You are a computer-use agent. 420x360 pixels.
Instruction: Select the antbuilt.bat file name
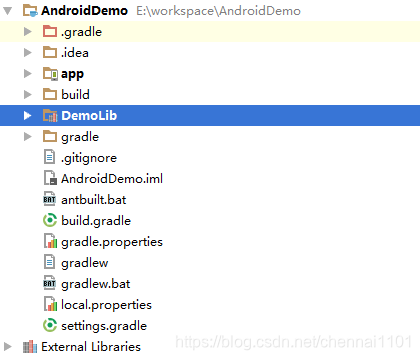tap(94, 200)
